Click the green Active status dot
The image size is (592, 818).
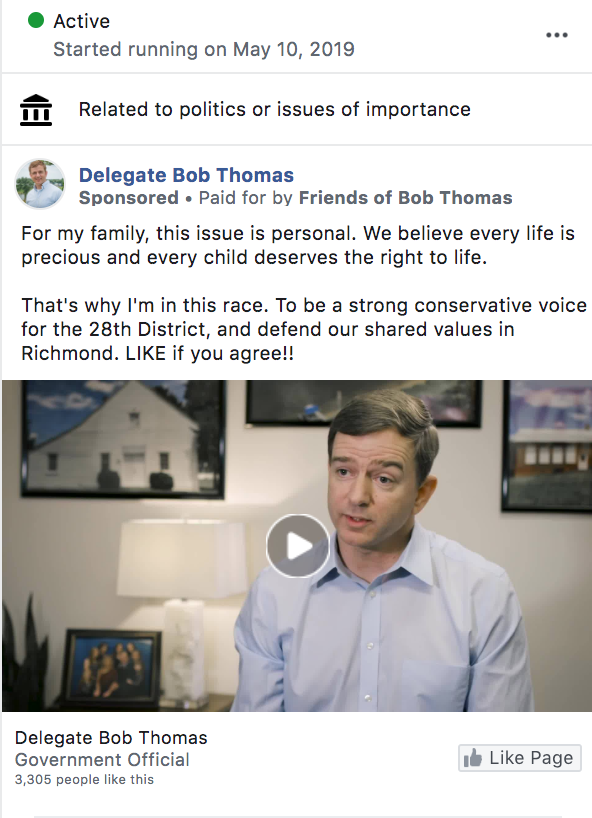coord(35,20)
